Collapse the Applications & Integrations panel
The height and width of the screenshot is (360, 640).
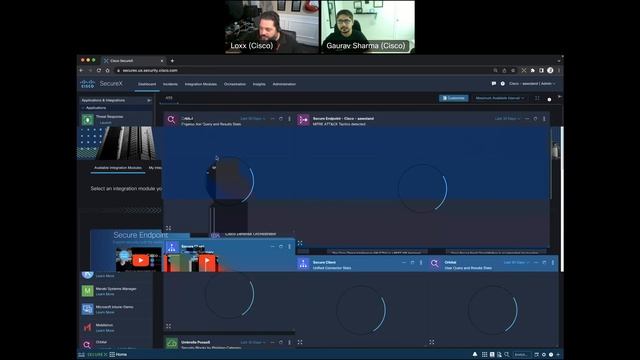[x=149, y=100]
